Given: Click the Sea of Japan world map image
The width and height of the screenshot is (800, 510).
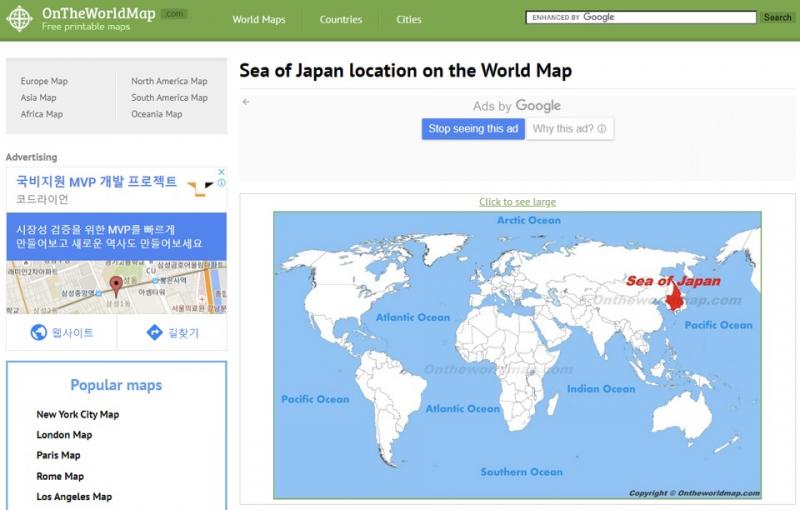Looking at the screenshot, I should tap(517, 355).
